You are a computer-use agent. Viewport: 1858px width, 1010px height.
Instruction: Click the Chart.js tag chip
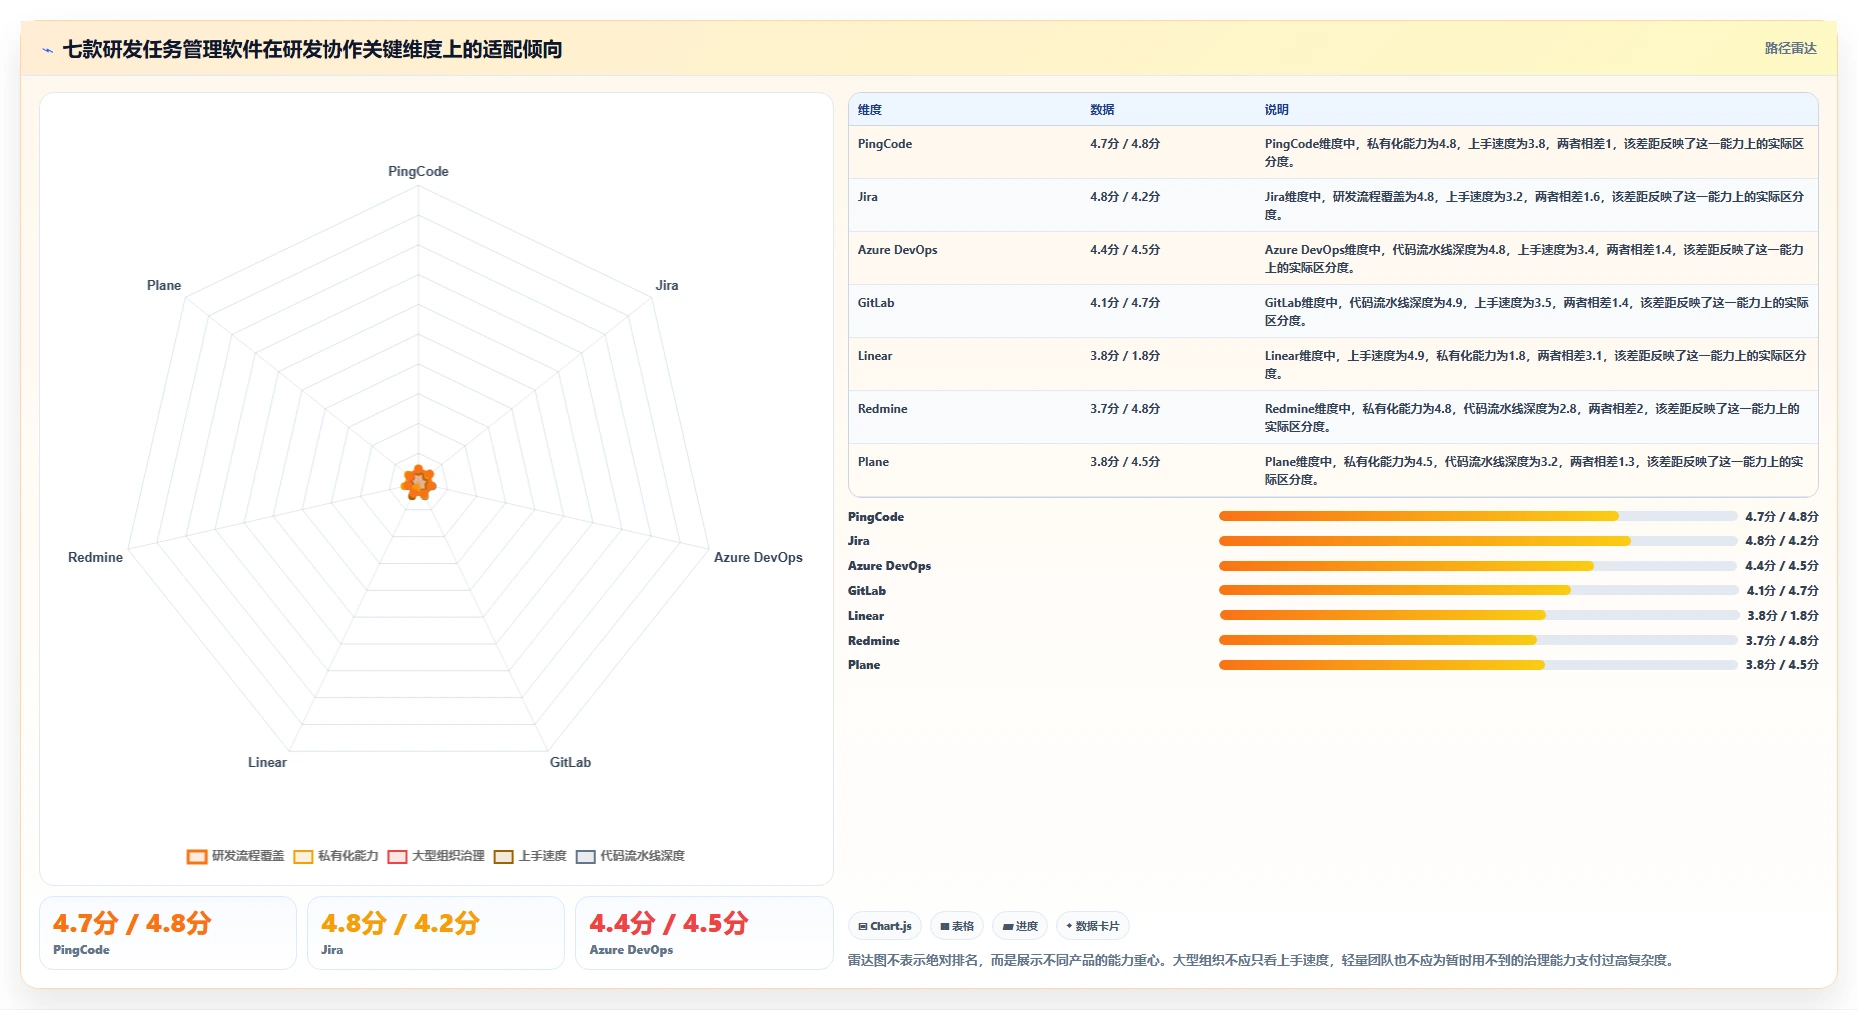[x=885, y=926]
